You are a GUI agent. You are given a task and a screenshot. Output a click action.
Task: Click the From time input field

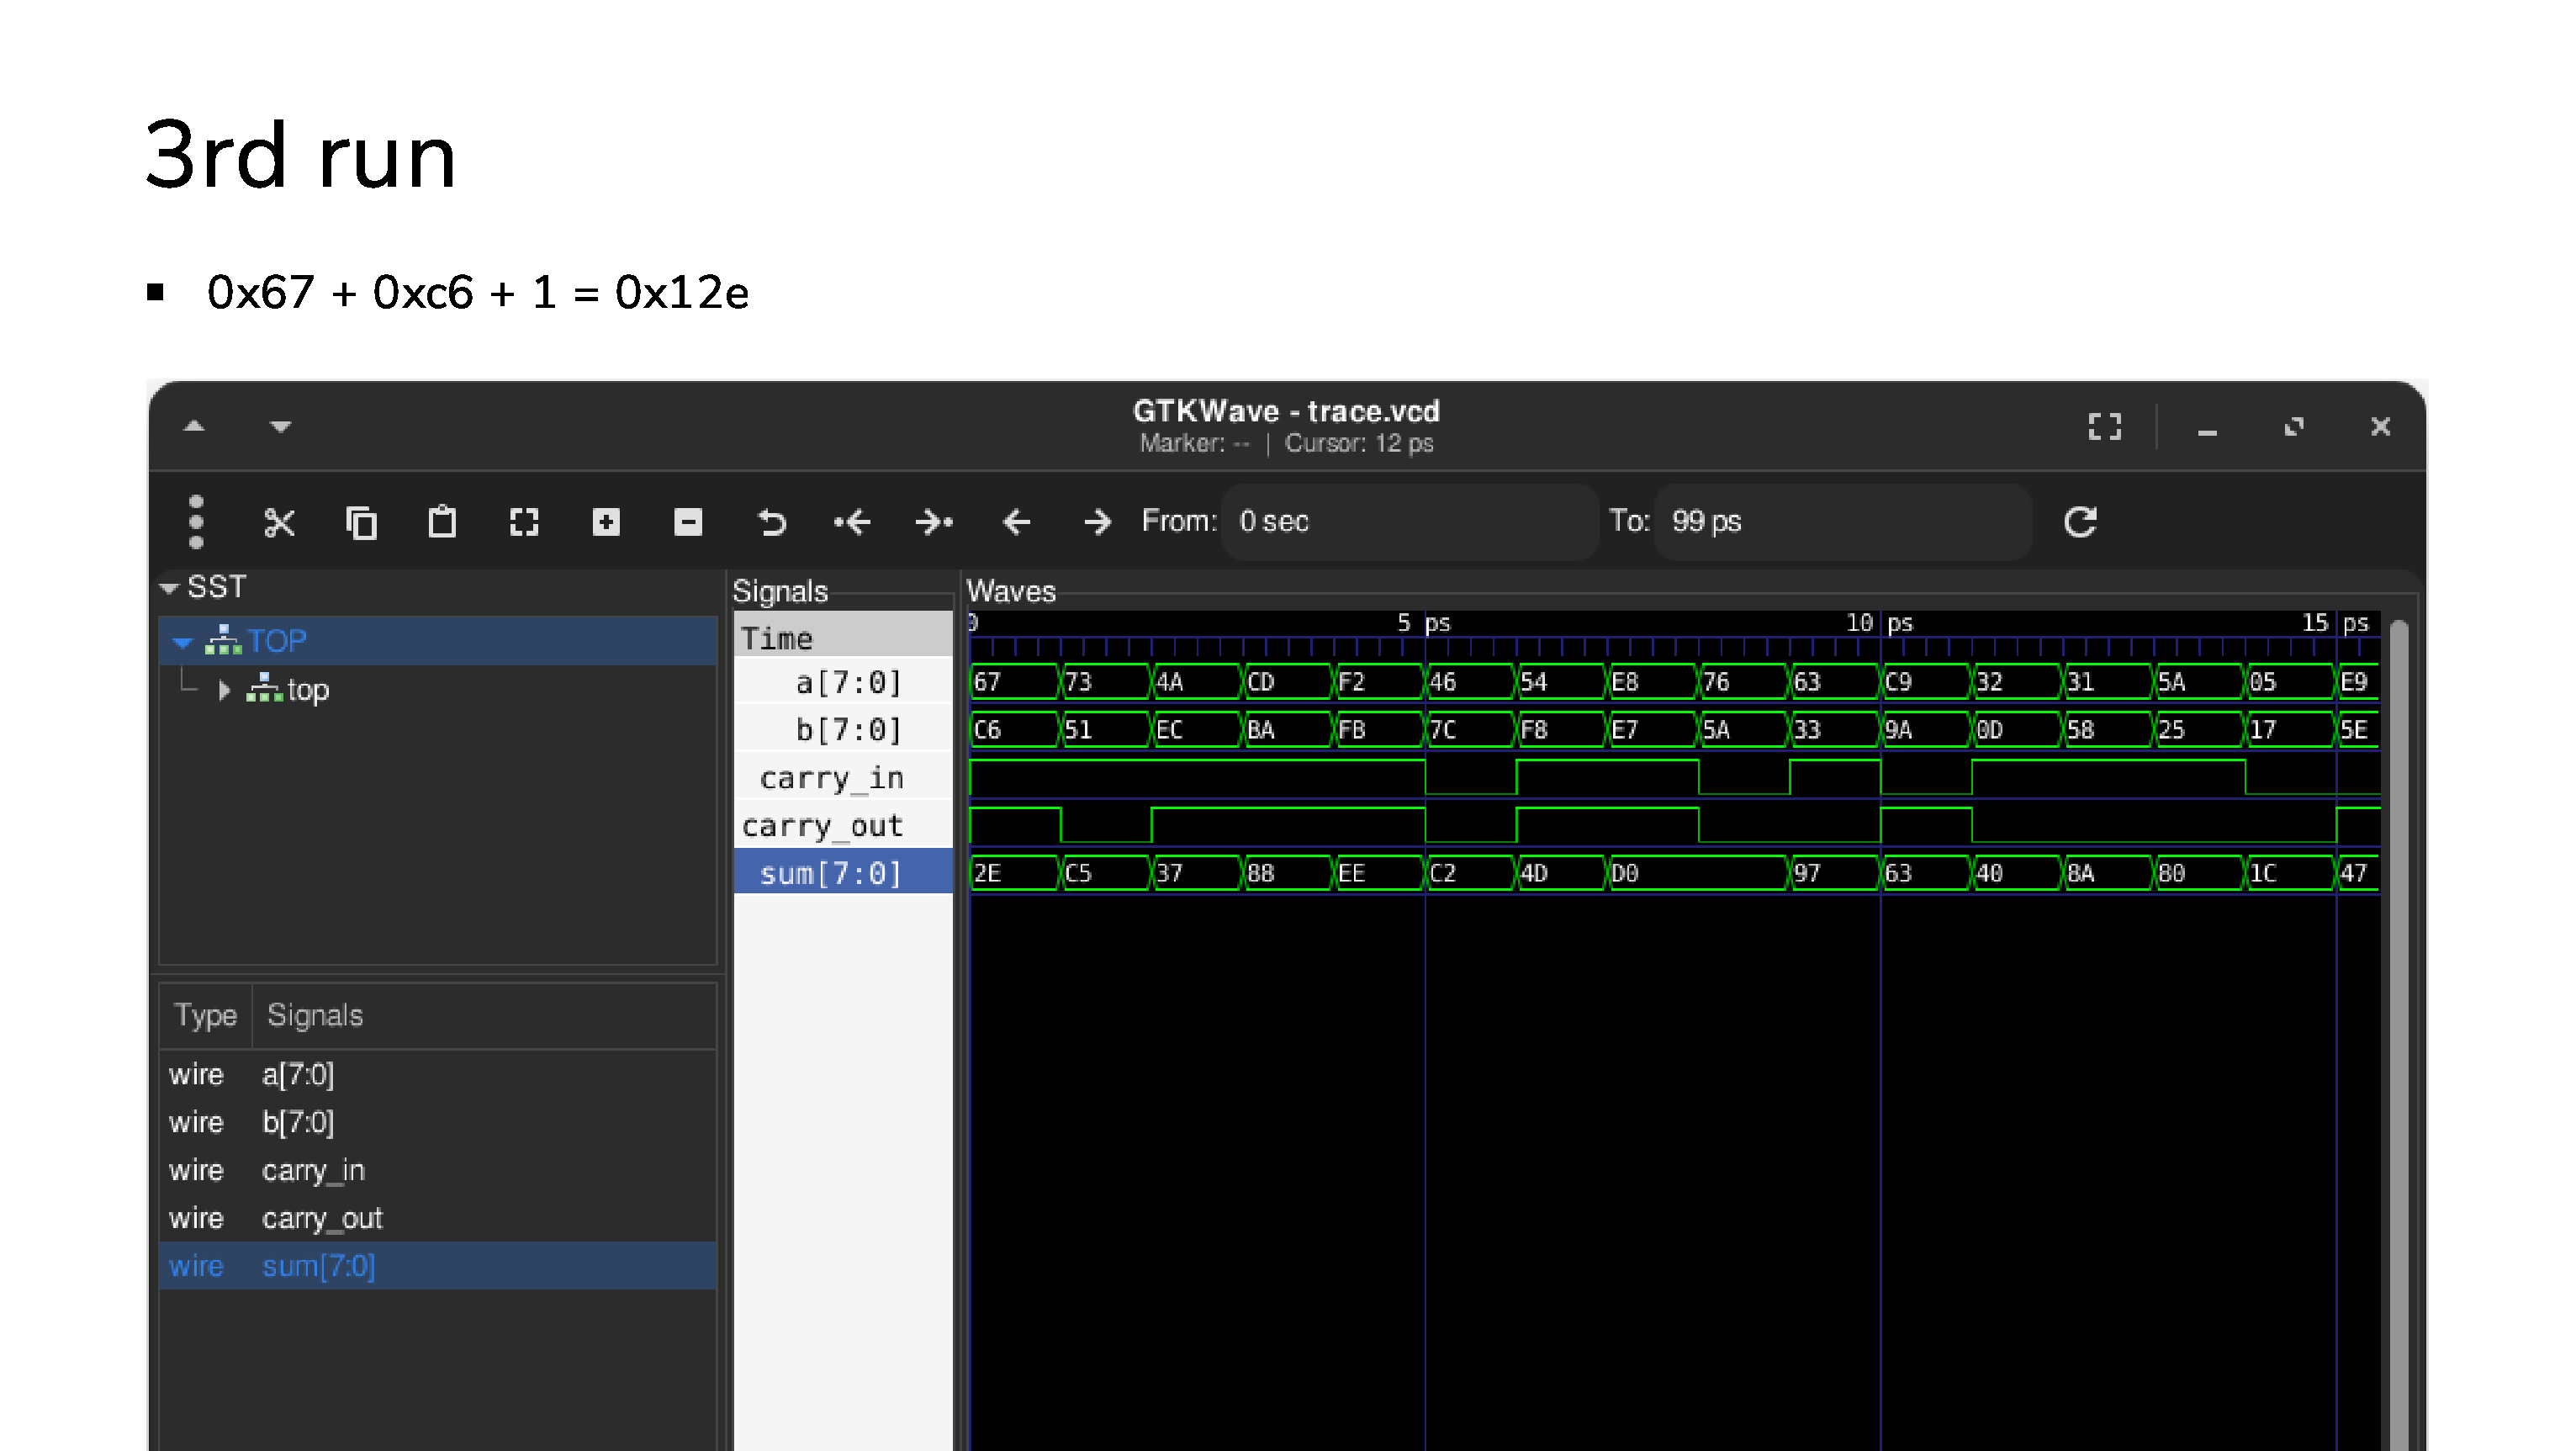(x=1409, y=522)
